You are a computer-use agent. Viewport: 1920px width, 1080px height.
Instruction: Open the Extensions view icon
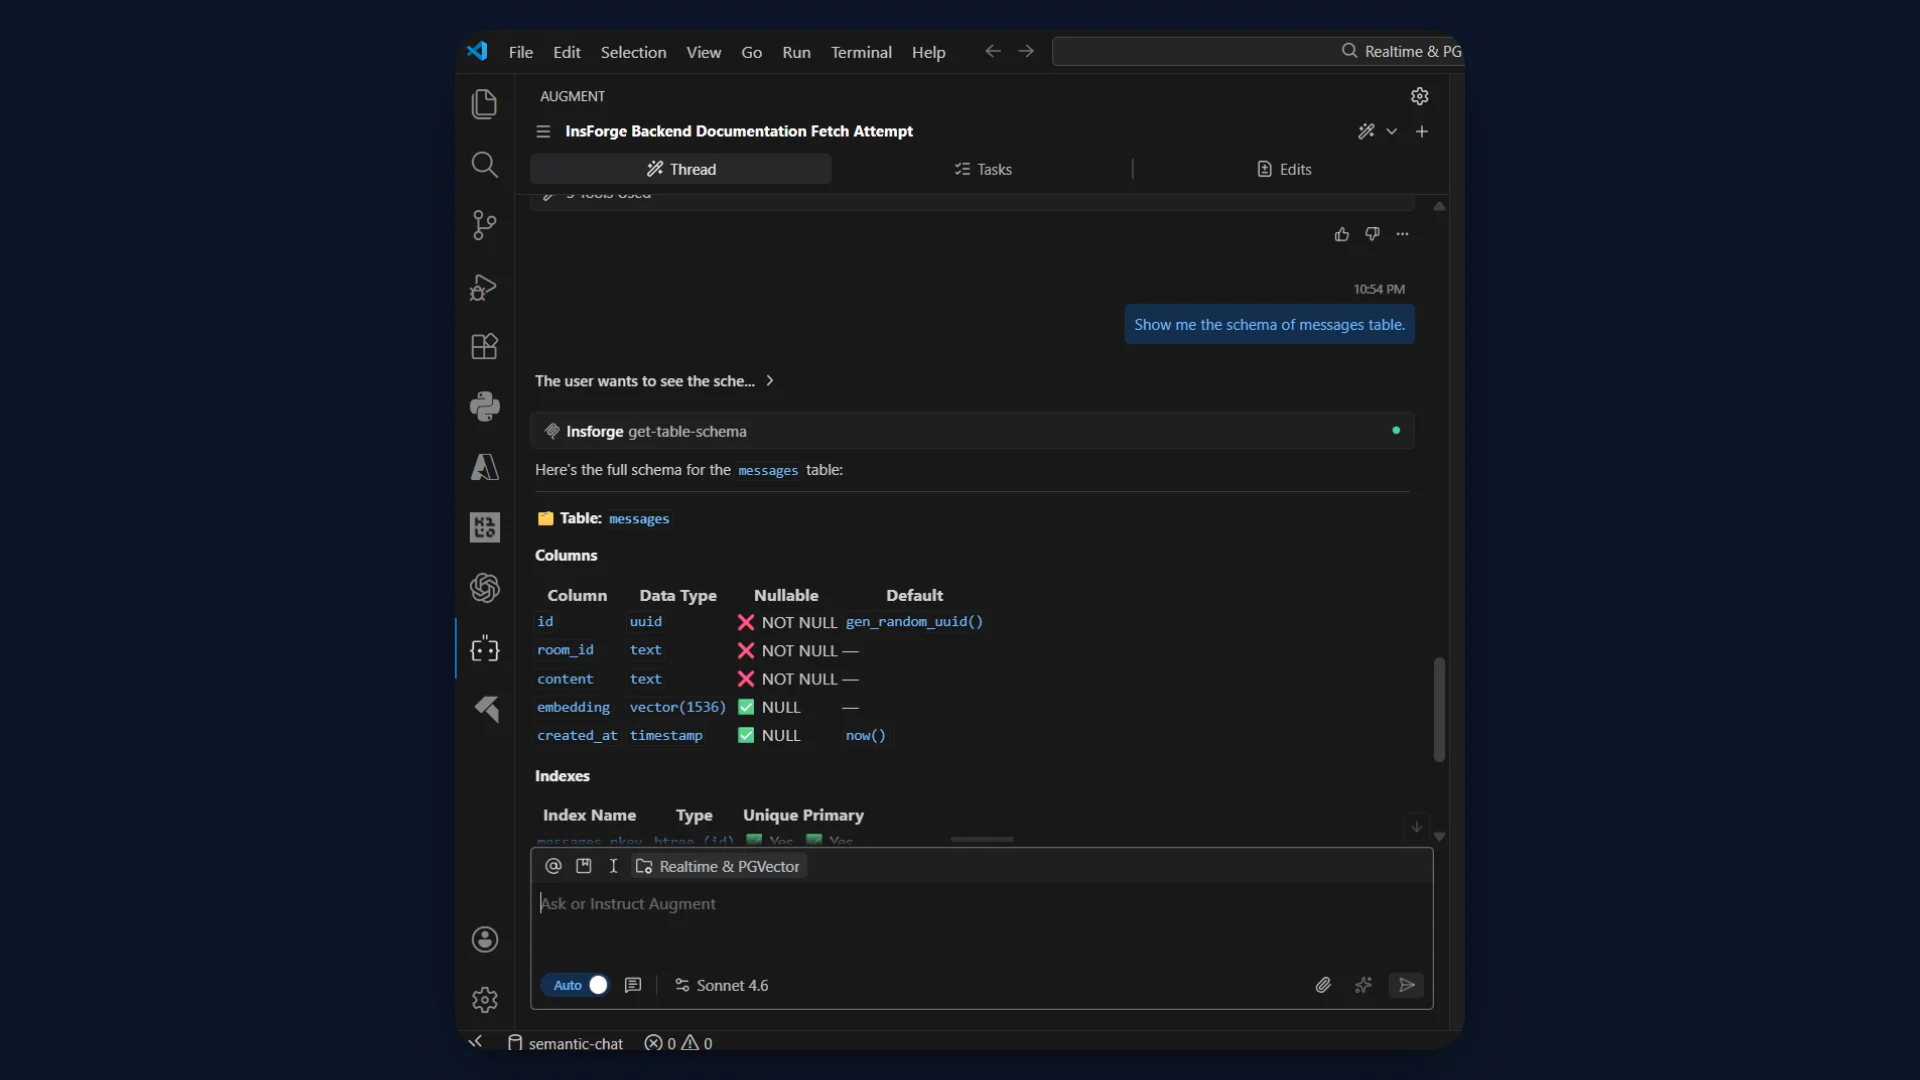[x=484, y=346]
